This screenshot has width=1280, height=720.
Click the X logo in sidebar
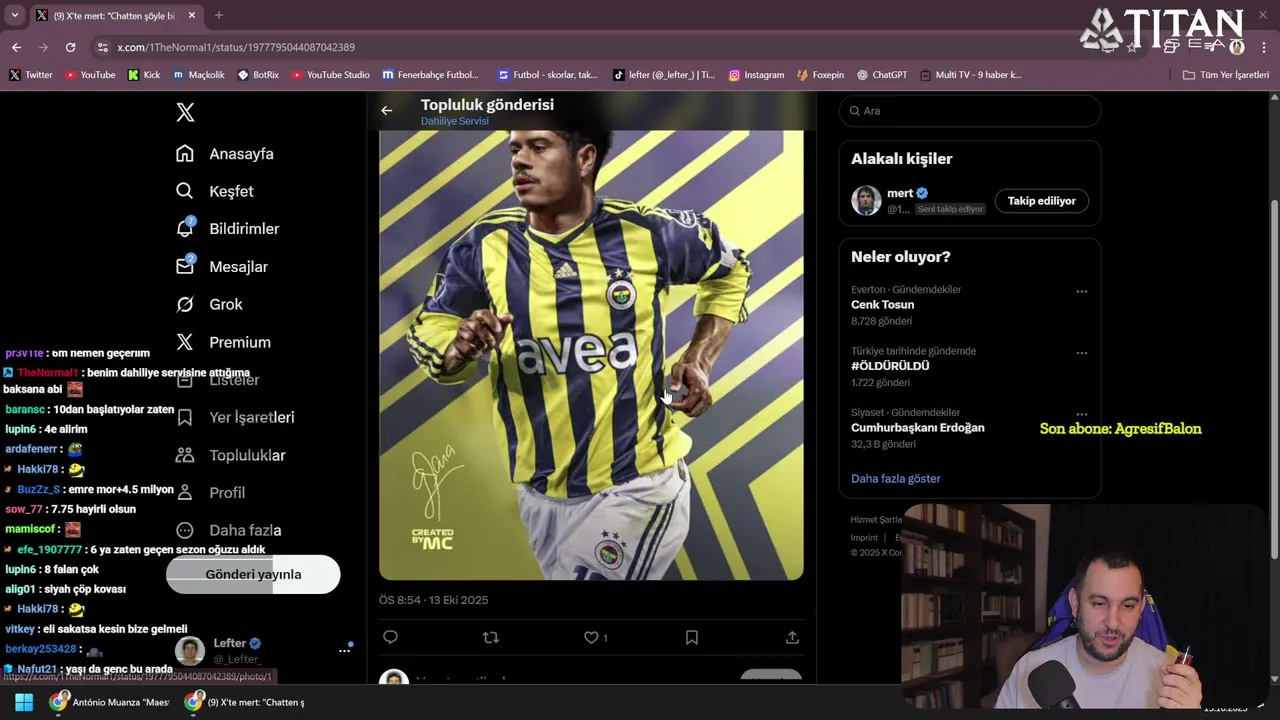click(185, 112)
